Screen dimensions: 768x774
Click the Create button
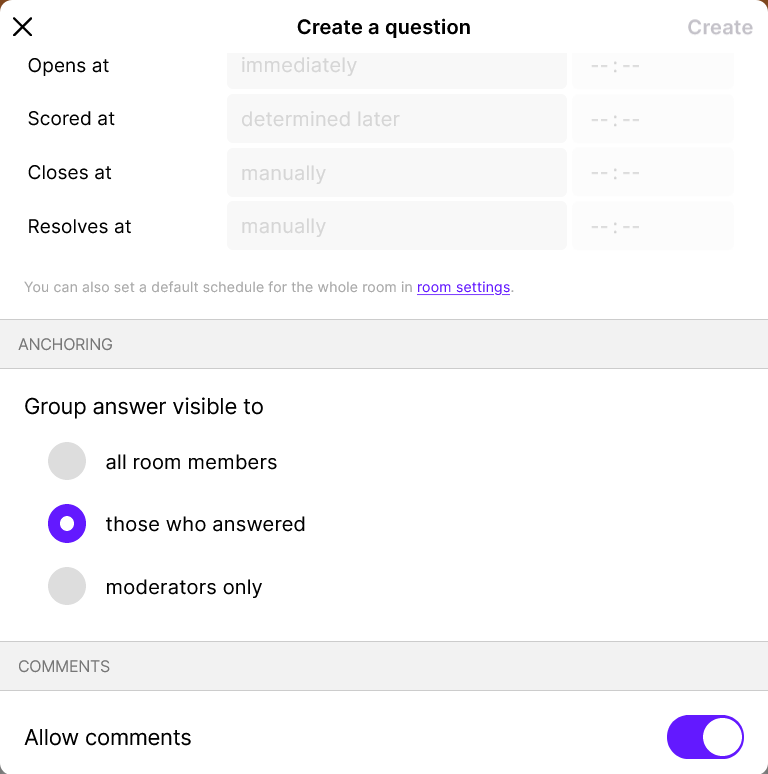click(x=719, y=27)
